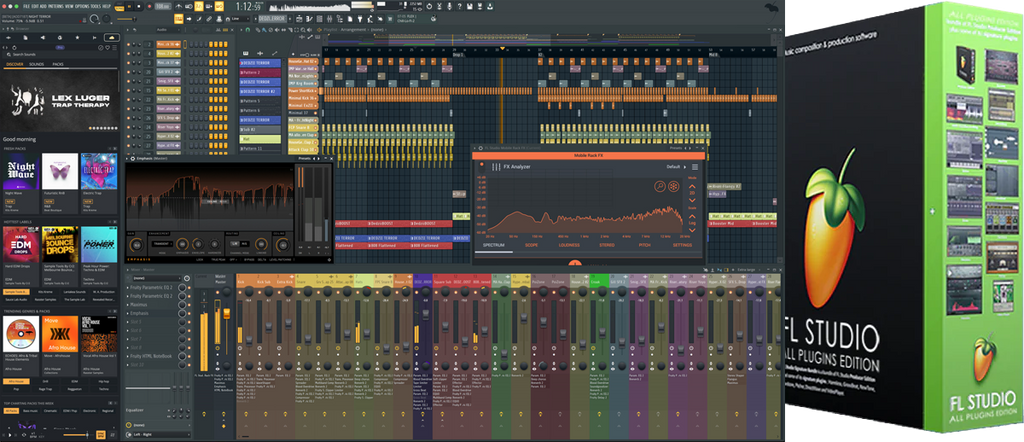Open the Default preset arrow in FX Analyzer
1024x442 pixels.
(x=684, y=166)
